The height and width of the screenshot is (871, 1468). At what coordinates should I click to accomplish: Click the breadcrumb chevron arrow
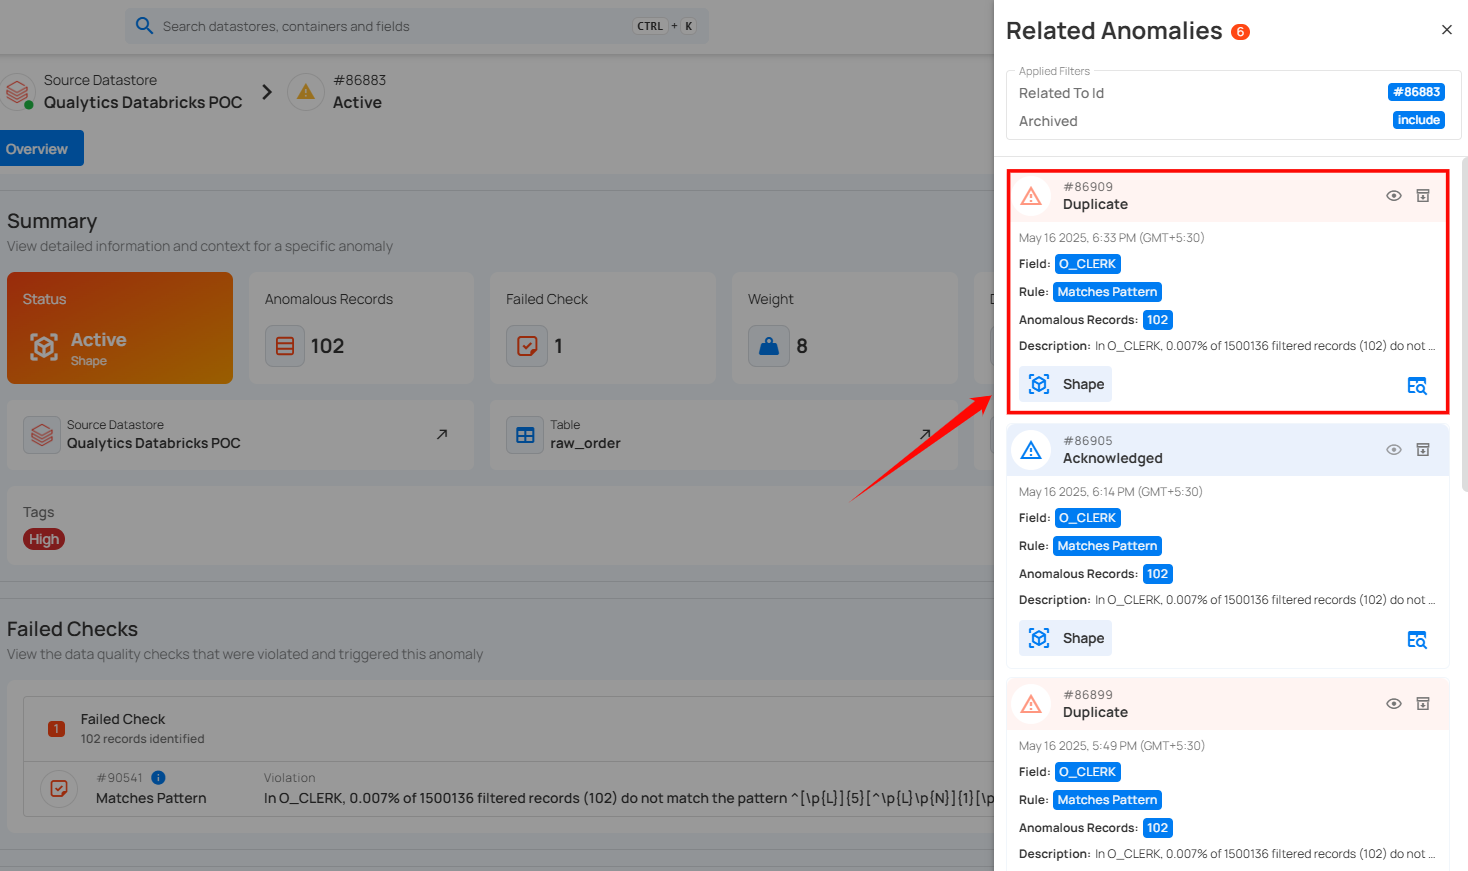point(266,92)
